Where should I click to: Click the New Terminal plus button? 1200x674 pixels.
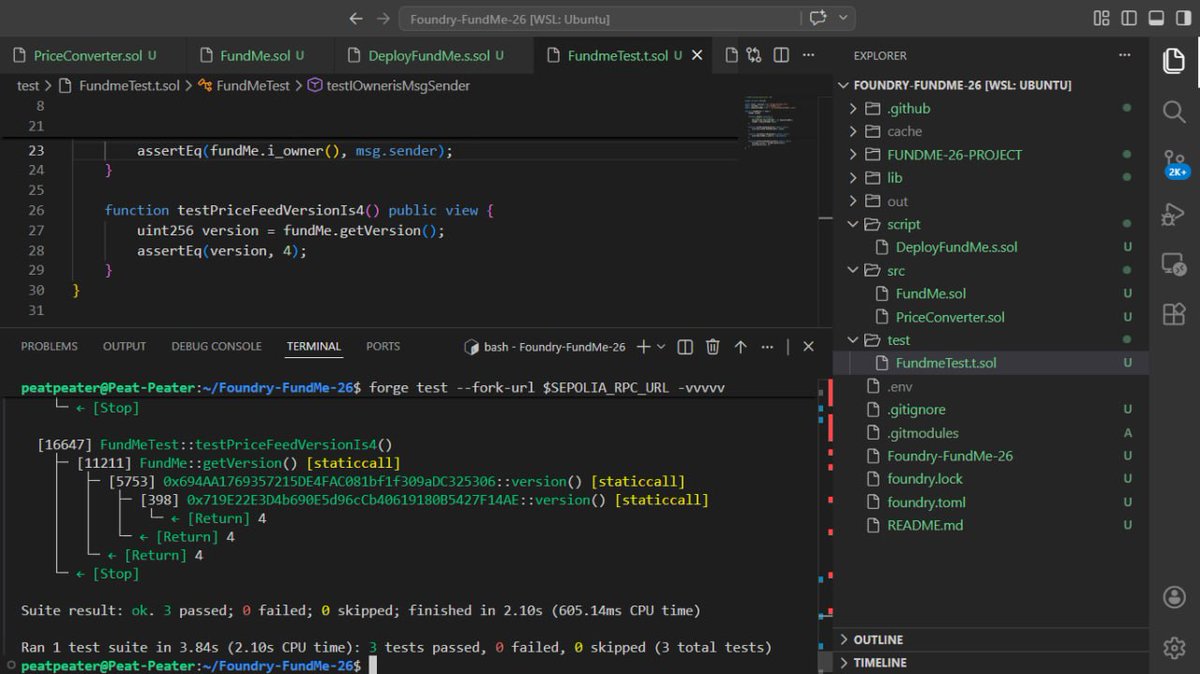point(646,346)
